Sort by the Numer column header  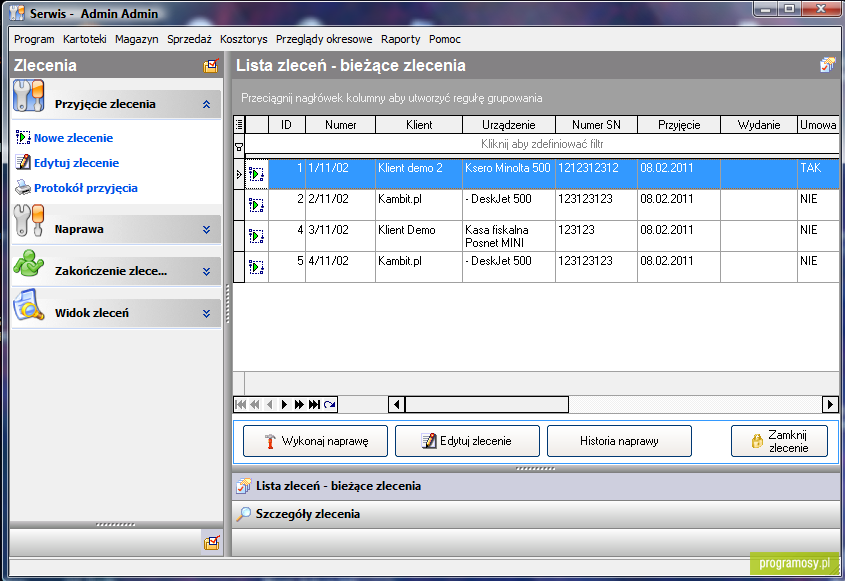(x=341, y=124)
